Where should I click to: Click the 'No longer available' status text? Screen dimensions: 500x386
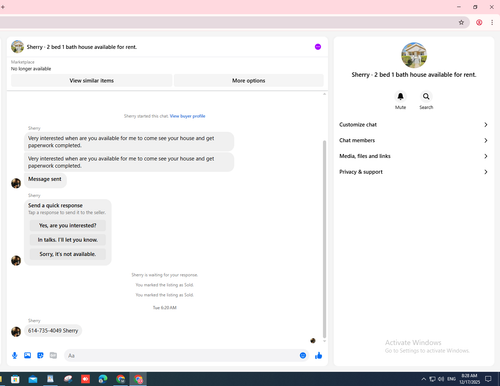31,69
